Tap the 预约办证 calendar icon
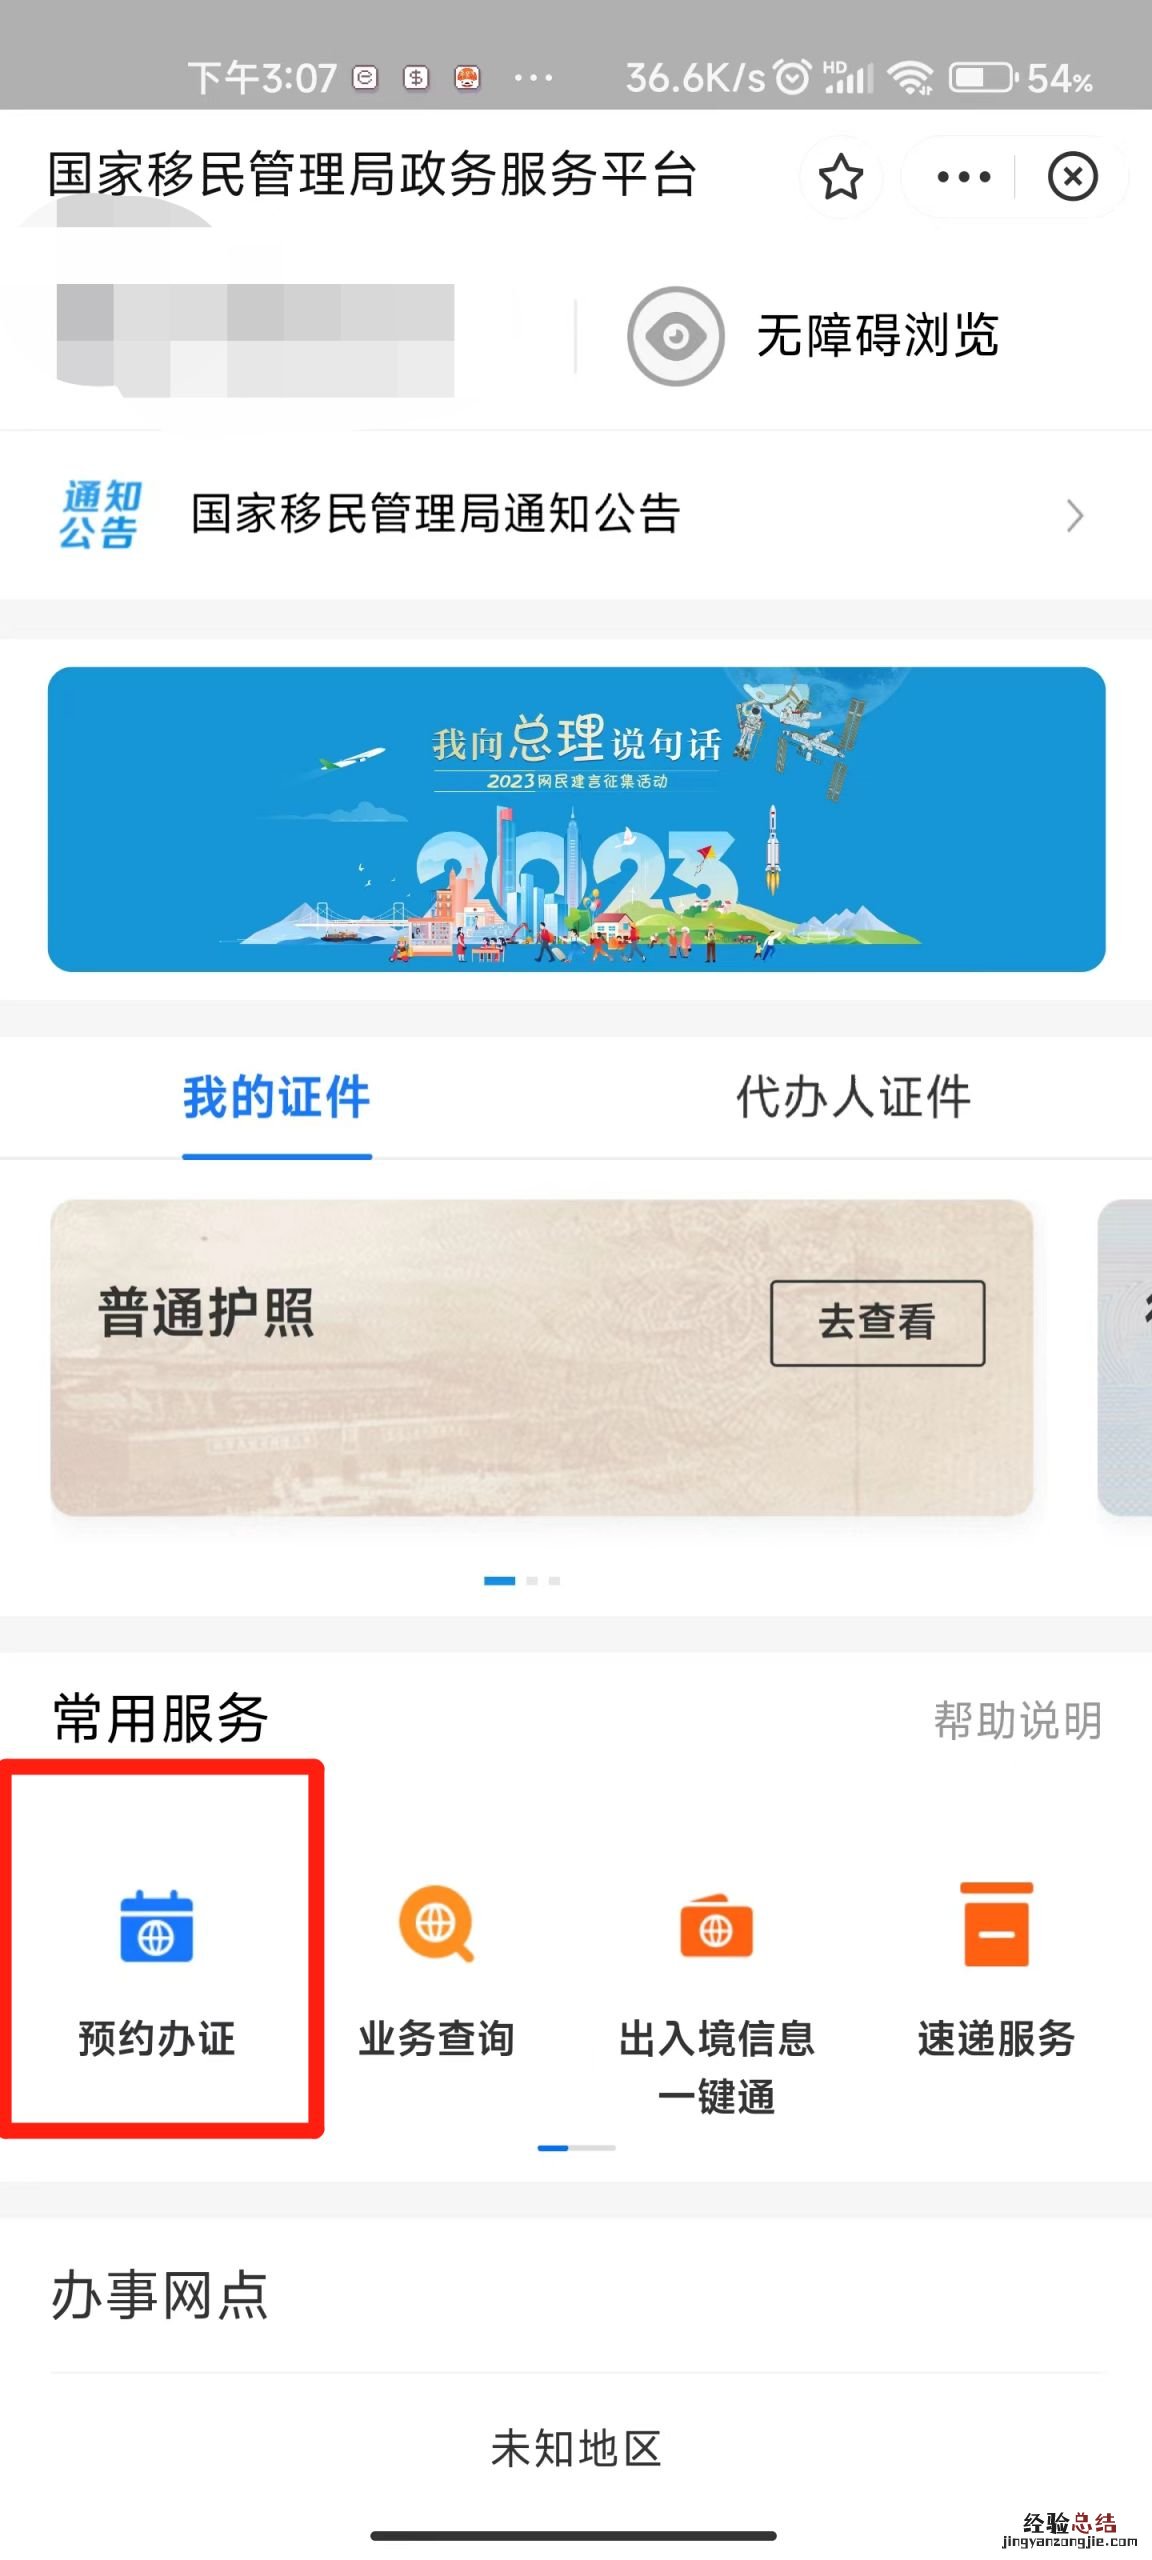This screenshot has height=2560, width=1152. 156,1926
